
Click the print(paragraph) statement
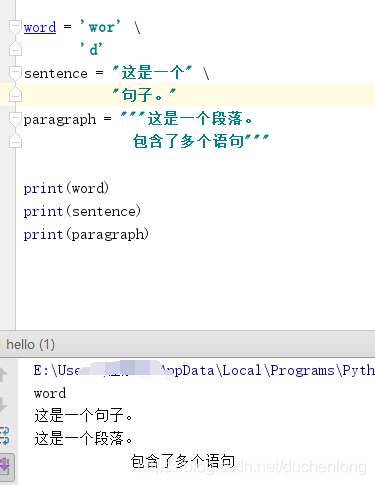86,235
